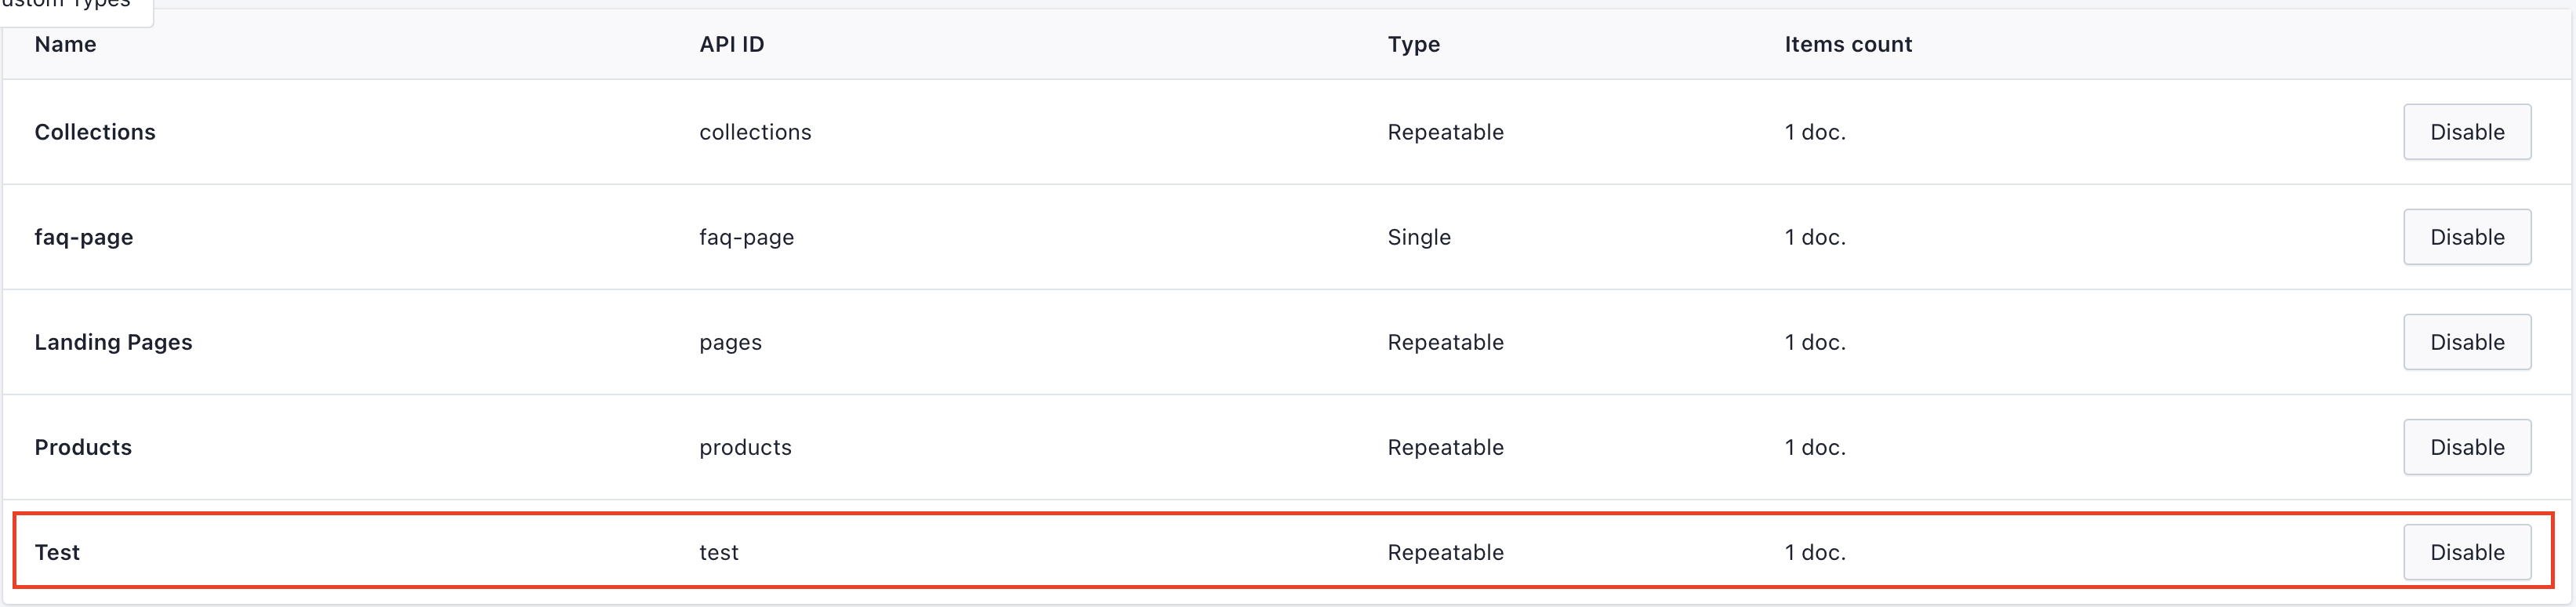Click the Type column header
The image size is (2576, 607).
pyautogui.click(x=1413, y=44)
